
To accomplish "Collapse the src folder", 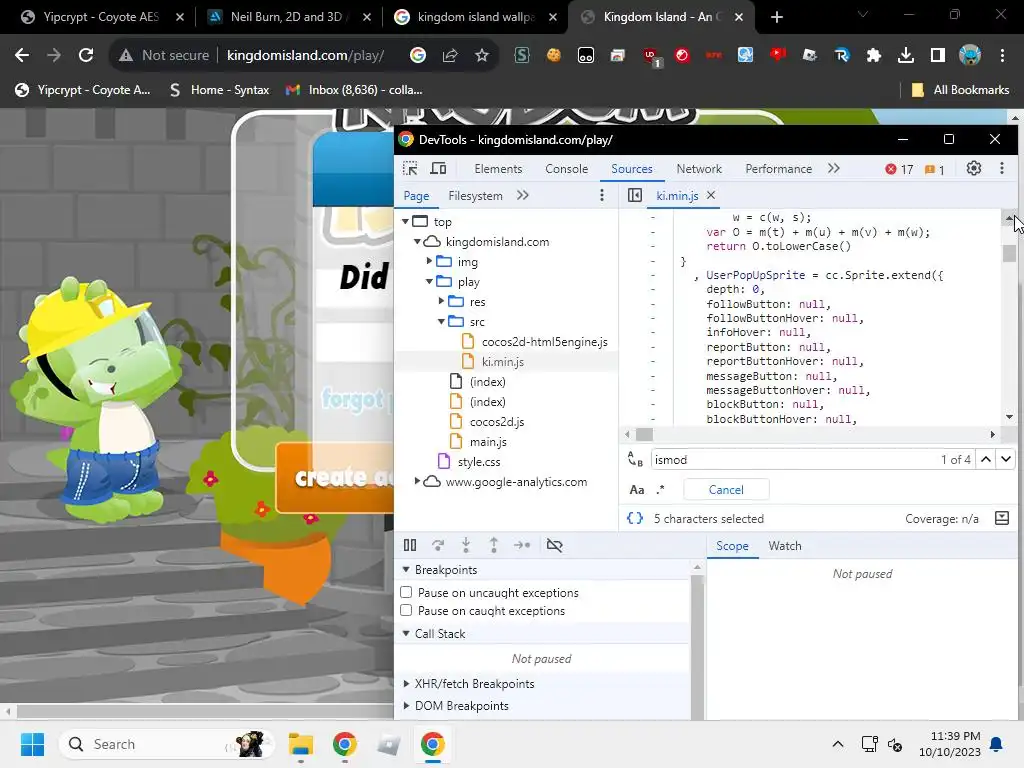I will [x=441, y=321].
